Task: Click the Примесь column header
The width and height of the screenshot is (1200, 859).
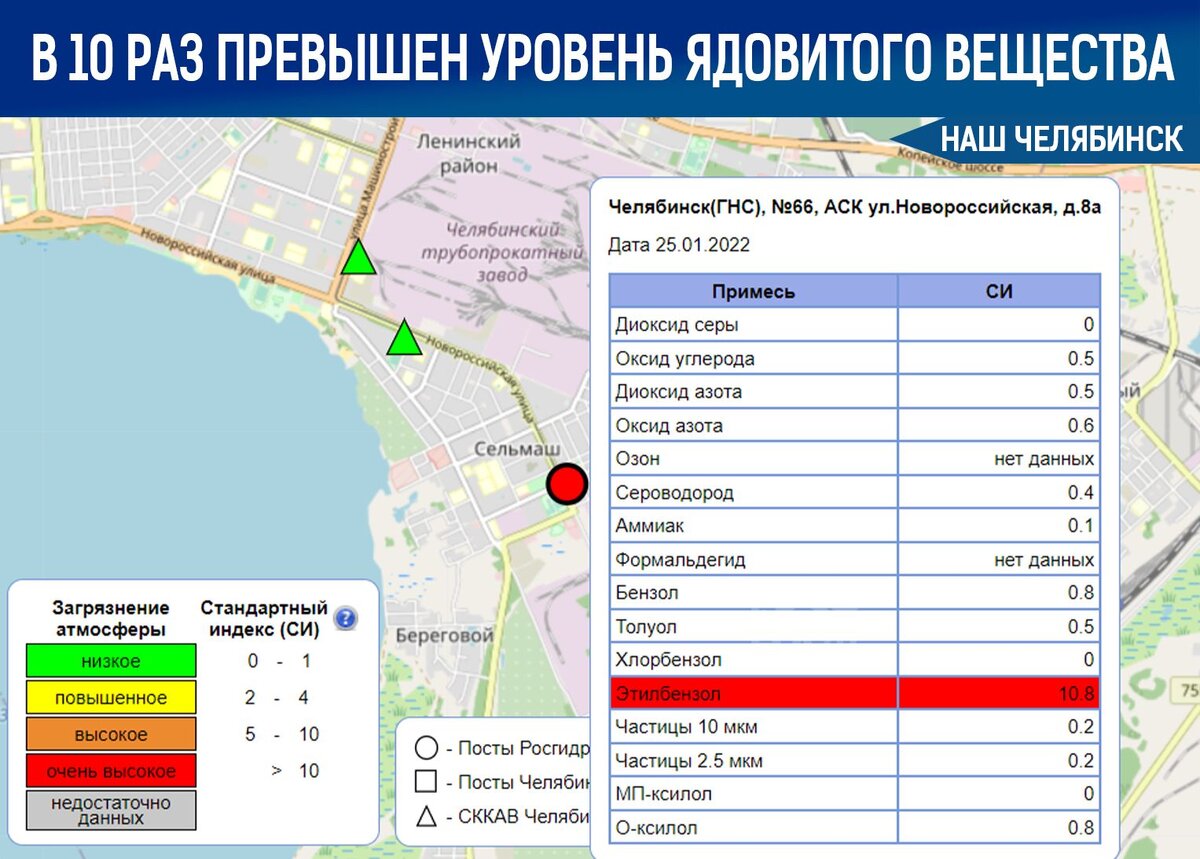Action: (754, 292)
